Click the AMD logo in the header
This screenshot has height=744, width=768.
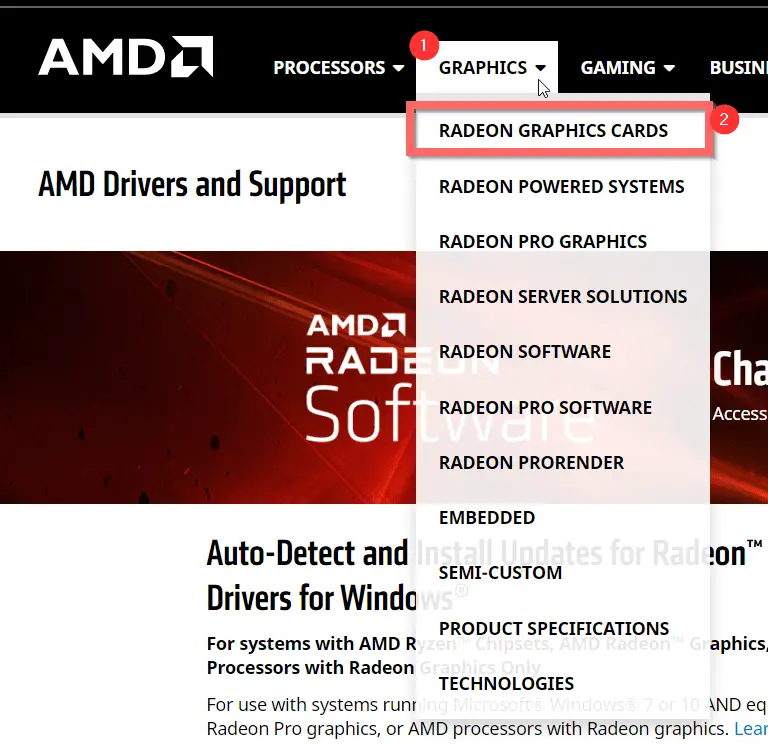(126, 56)
